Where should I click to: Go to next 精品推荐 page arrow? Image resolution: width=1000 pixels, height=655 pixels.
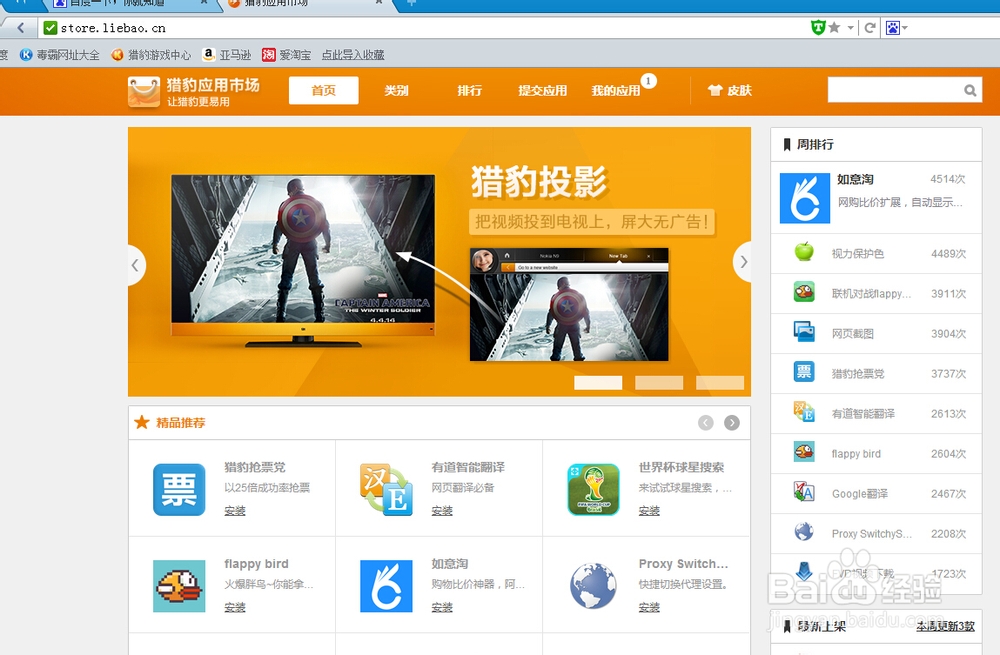click(732, 423)
